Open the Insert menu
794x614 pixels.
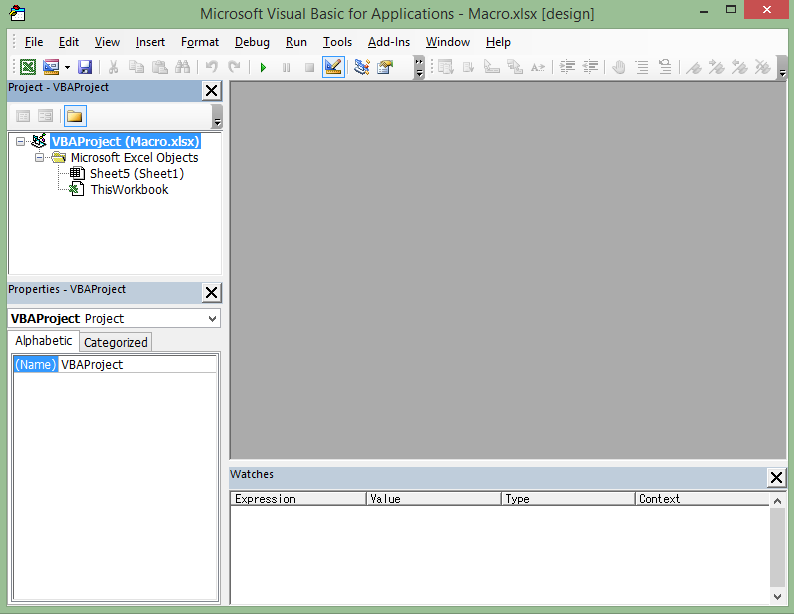[150, 42]
